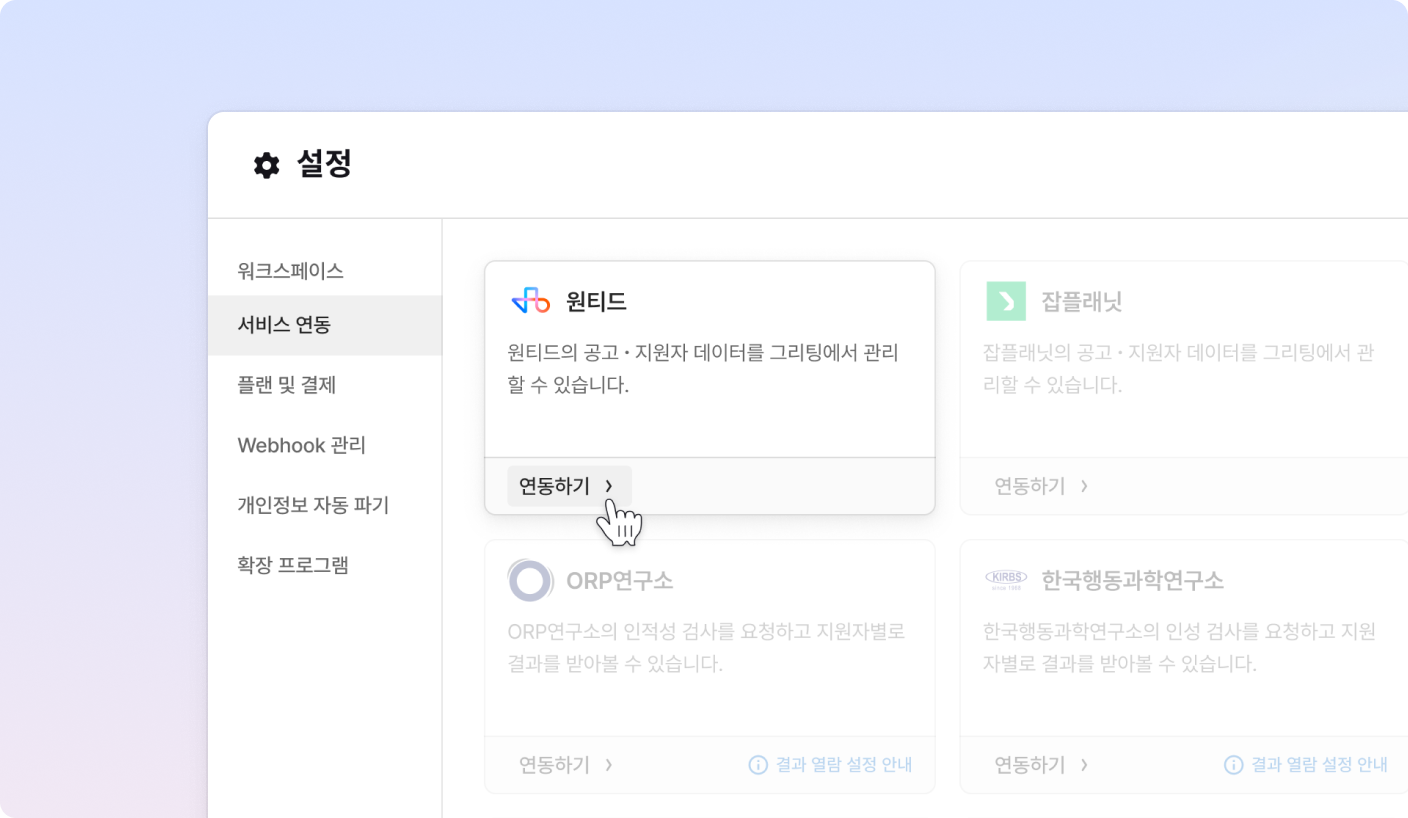Click the KIRBS logo icon
This screenshot has height=818, width=1408.
1005,581
